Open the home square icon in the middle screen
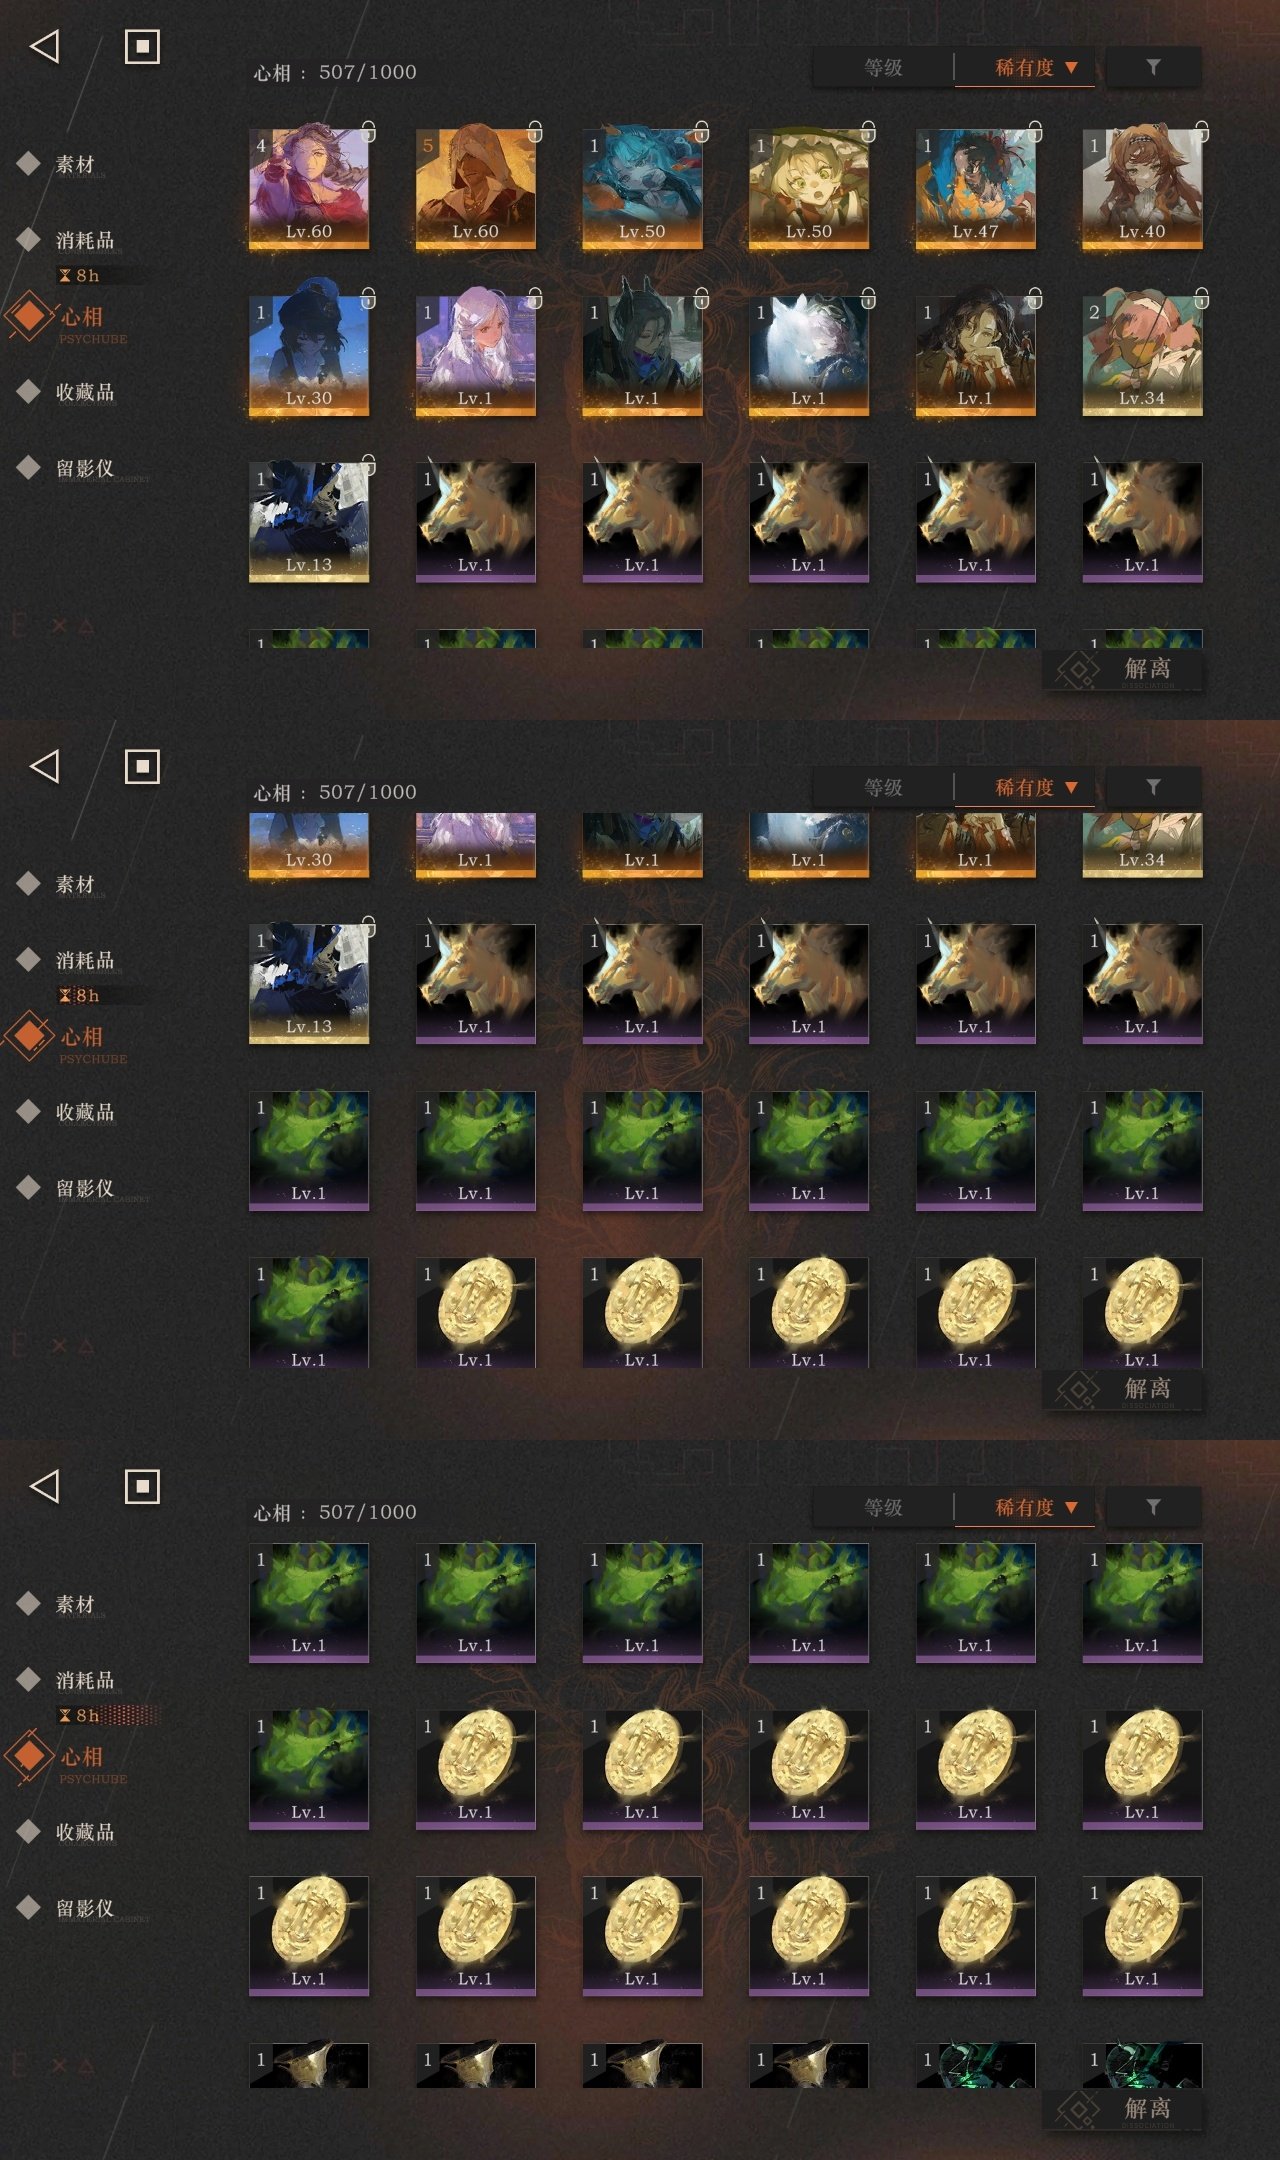The width and height of the screenshot is (1280, 2160). click(x=142, y=766)
